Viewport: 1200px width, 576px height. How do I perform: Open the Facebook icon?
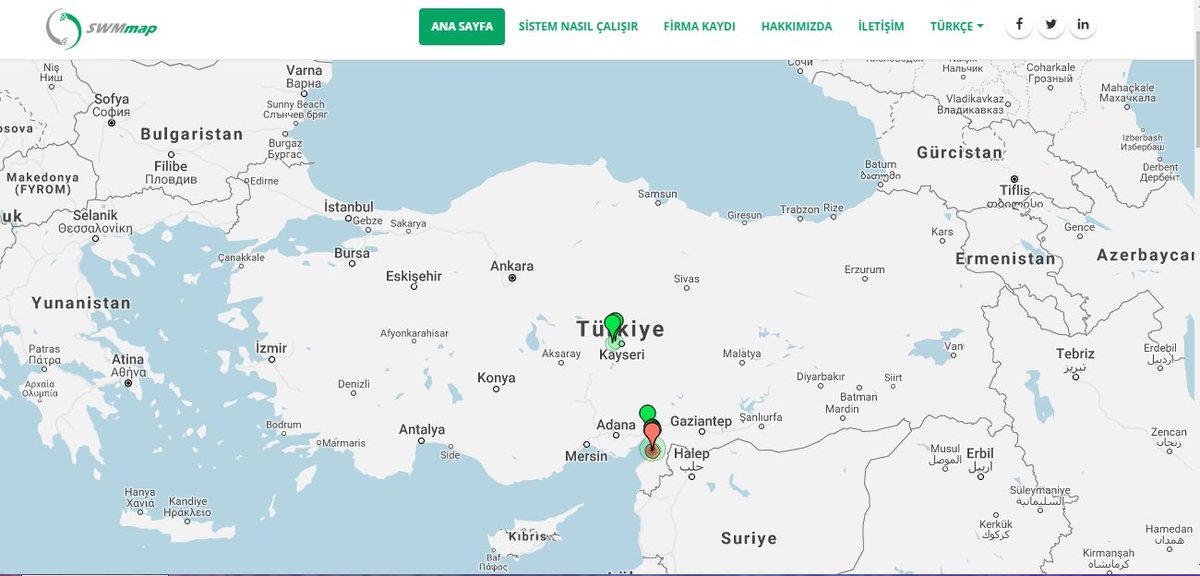[1019, 22]
